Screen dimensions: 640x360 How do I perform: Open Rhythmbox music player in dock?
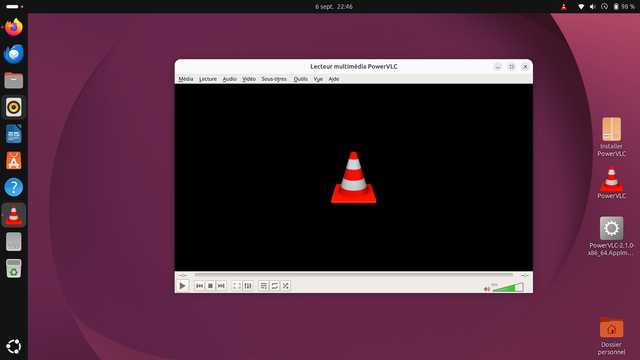[x=13, y=107]
